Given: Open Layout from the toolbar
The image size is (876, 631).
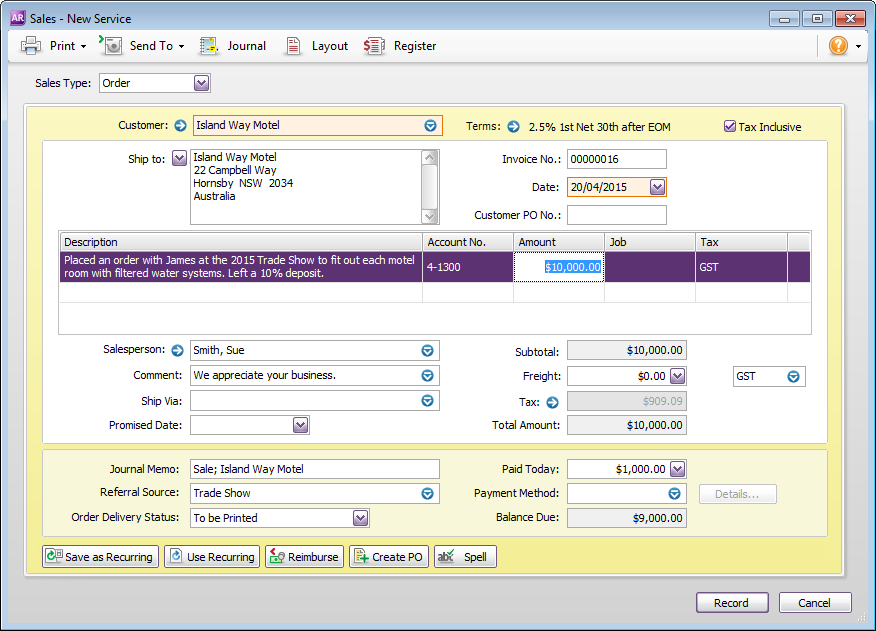Looking at the screenshot, I should (294, 46).
